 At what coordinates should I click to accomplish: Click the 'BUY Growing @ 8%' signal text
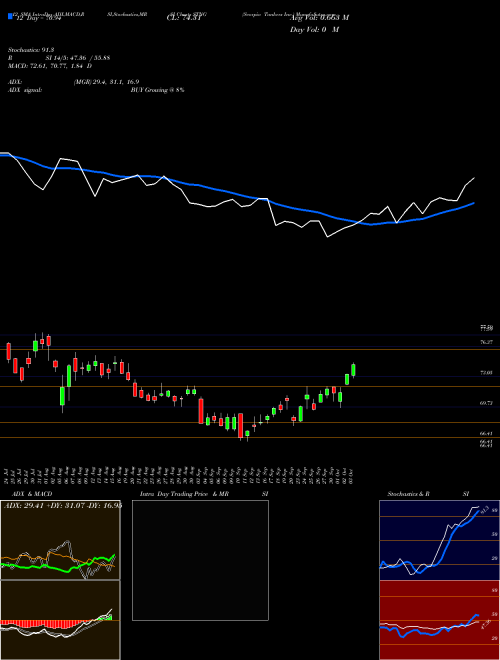(x=157, y=90)
